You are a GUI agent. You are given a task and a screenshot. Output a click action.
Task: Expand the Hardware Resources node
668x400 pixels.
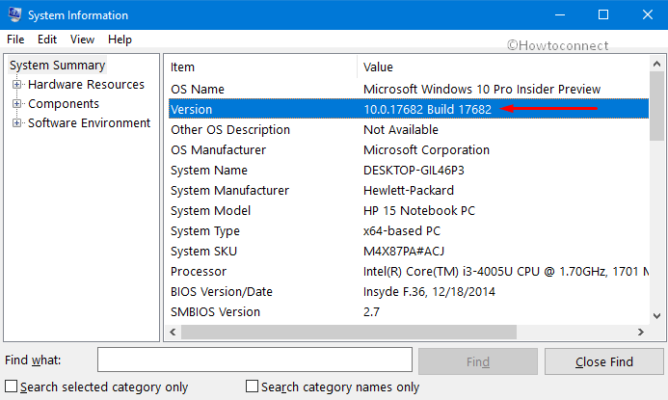(17, 84)
